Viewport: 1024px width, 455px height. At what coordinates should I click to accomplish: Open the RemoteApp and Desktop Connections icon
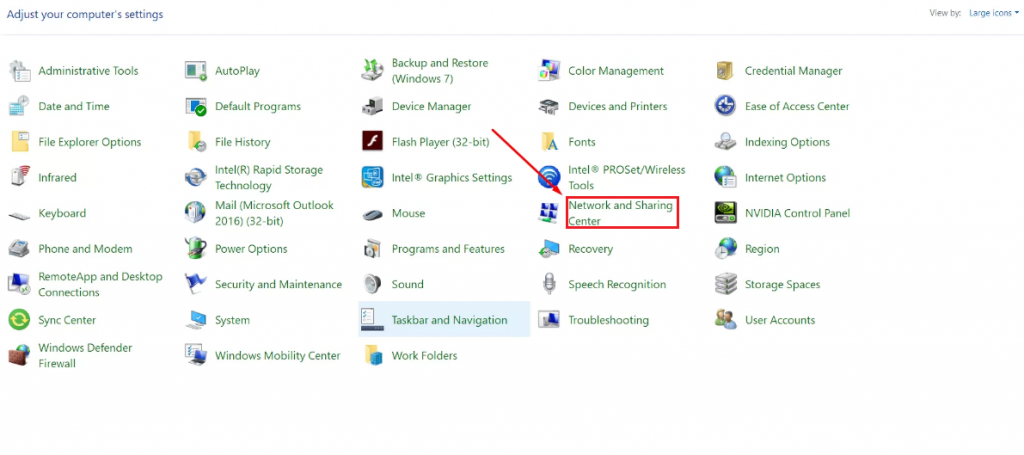(20, 285)
